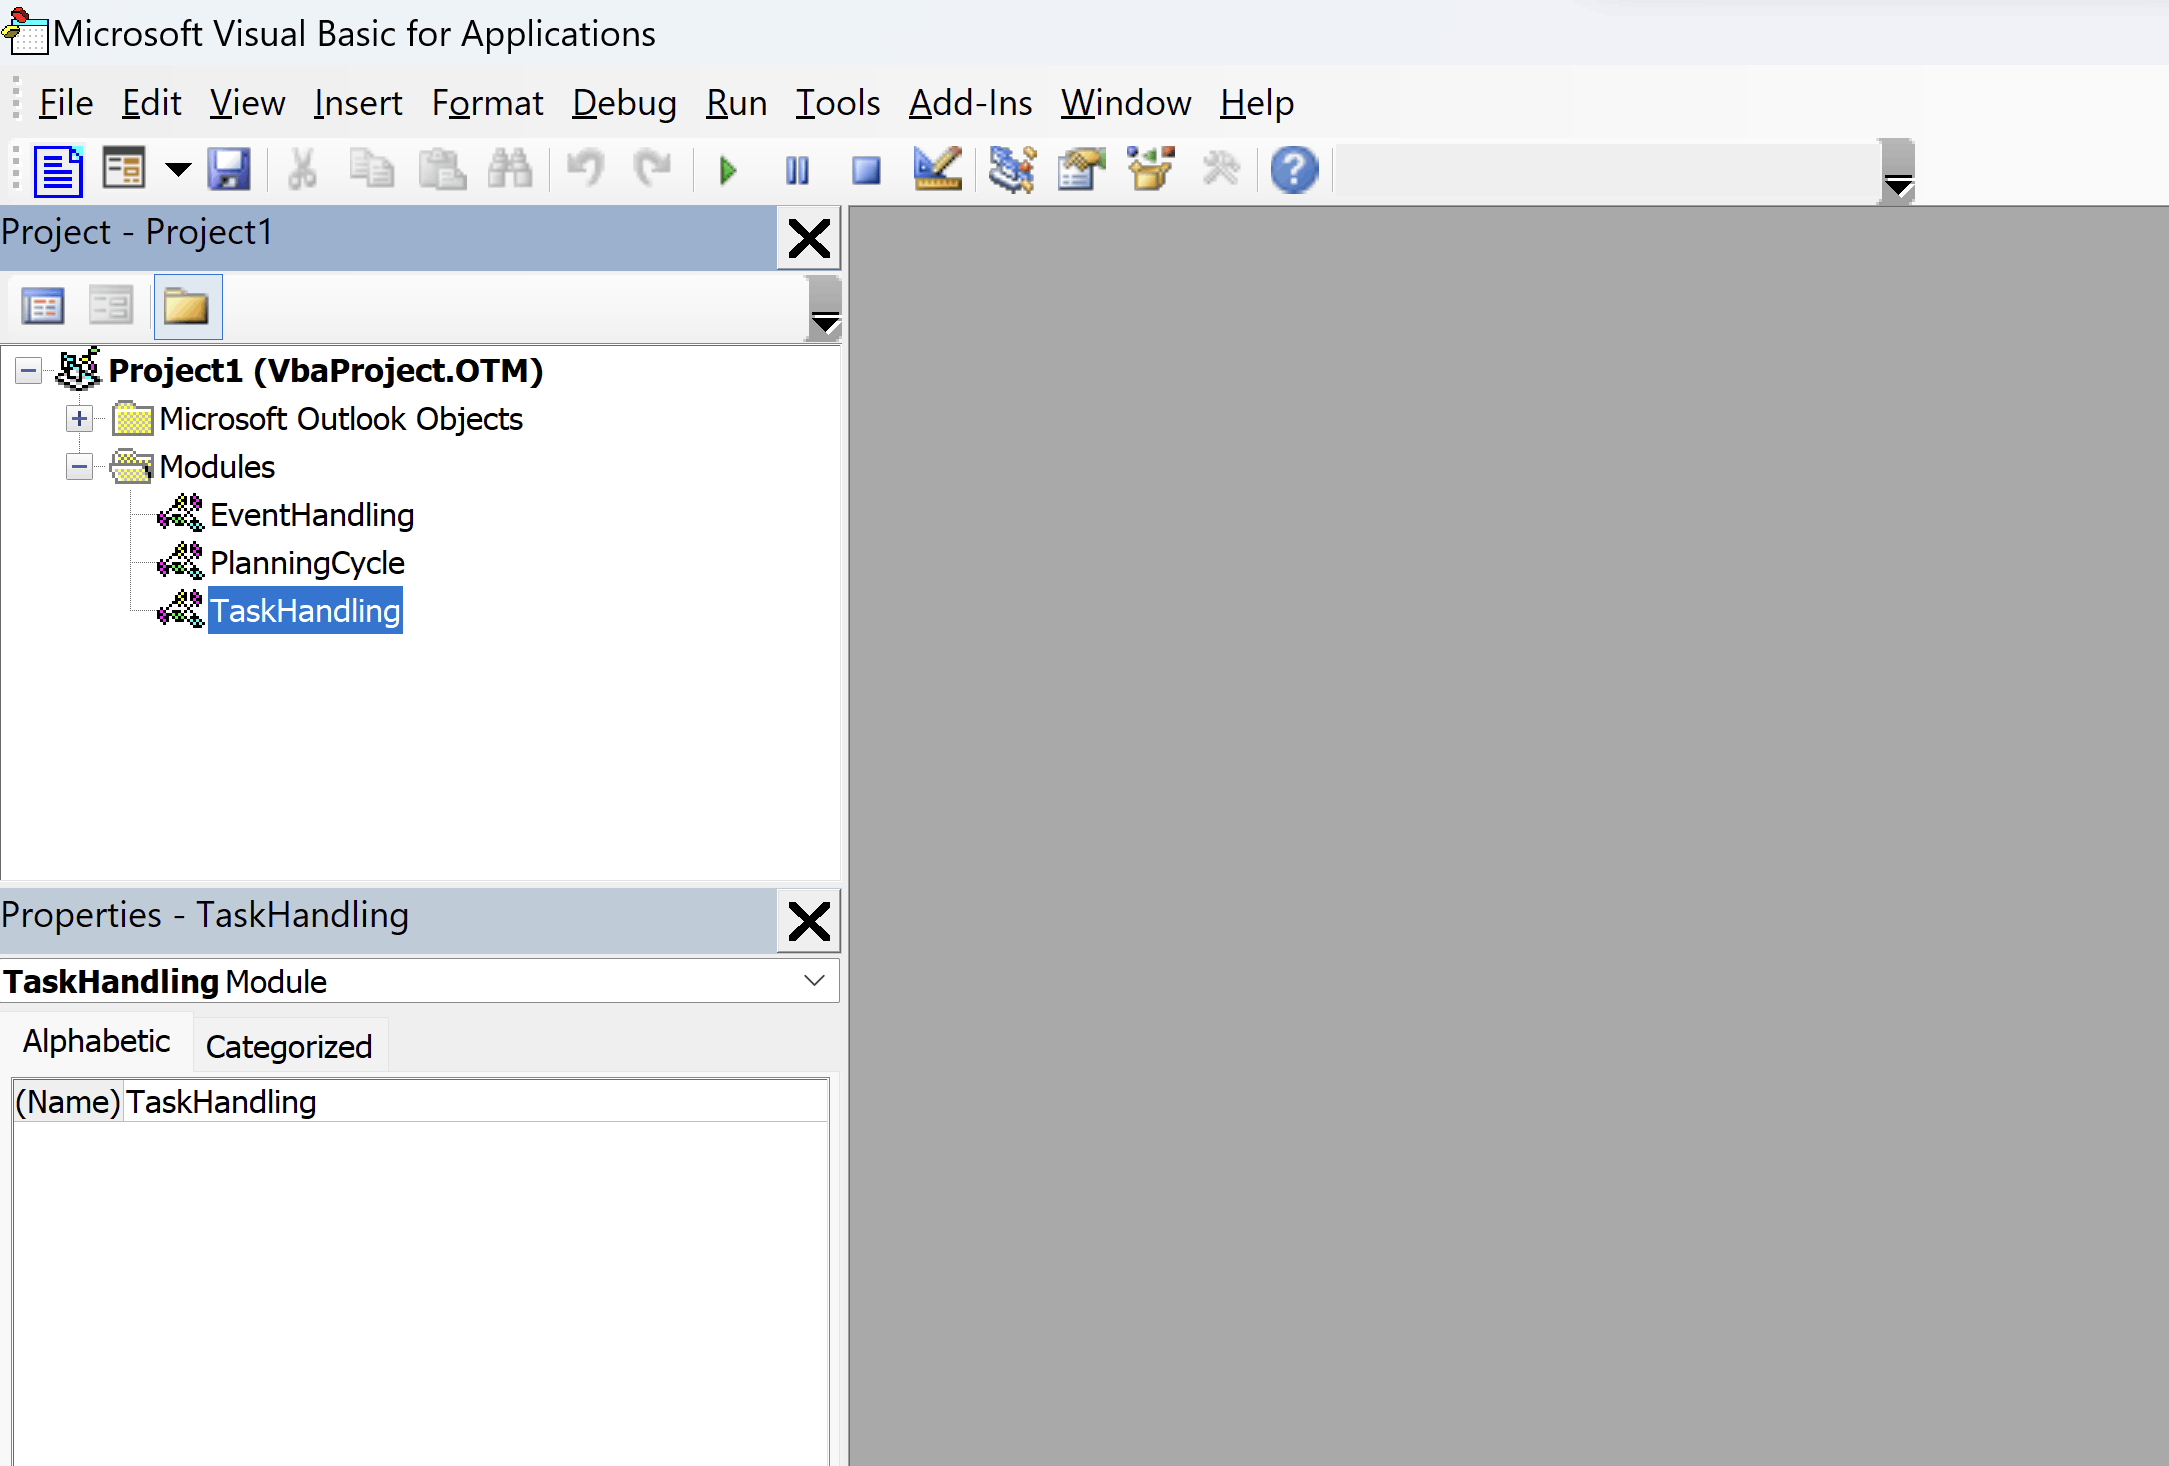
Task: Open the Edit menu
Action: [x=152, y=103]
